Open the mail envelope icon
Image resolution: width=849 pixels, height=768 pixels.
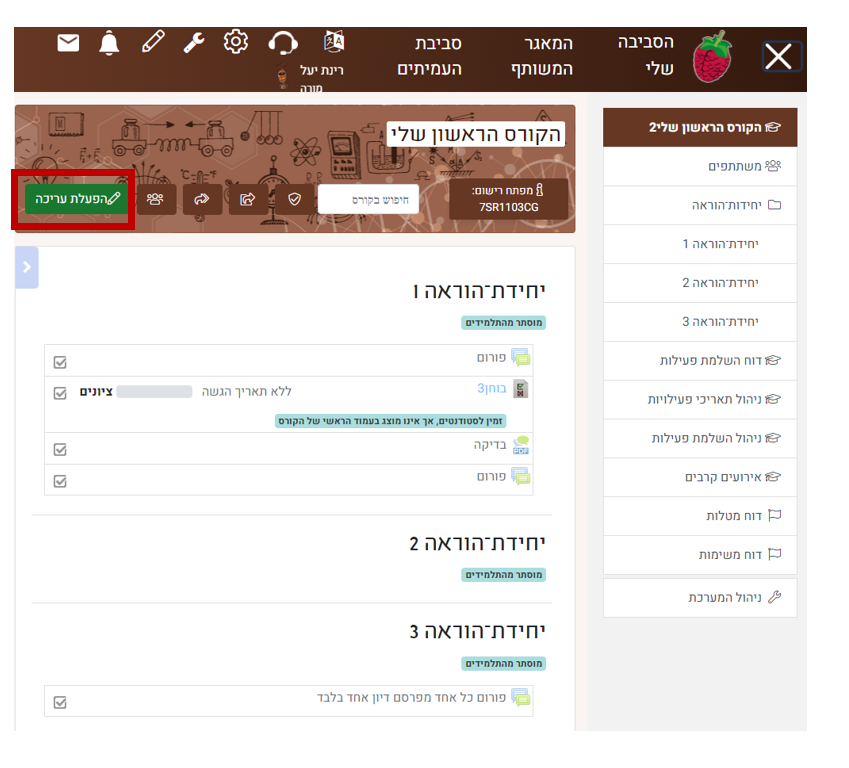coord(68,43)
